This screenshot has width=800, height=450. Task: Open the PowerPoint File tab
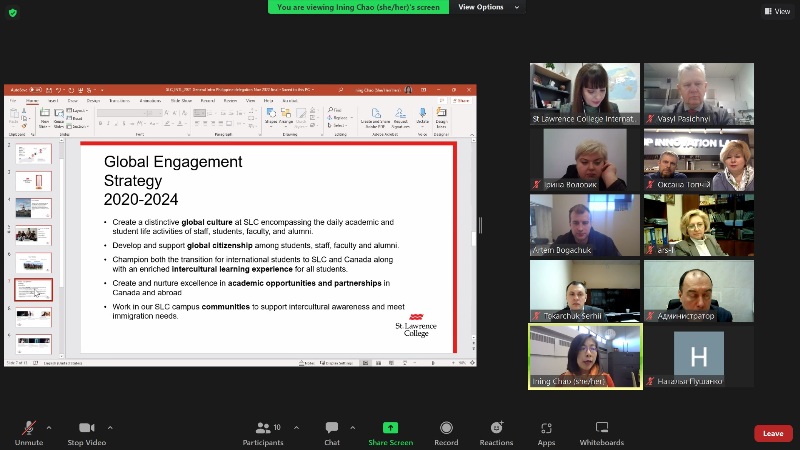click(13, 101)
